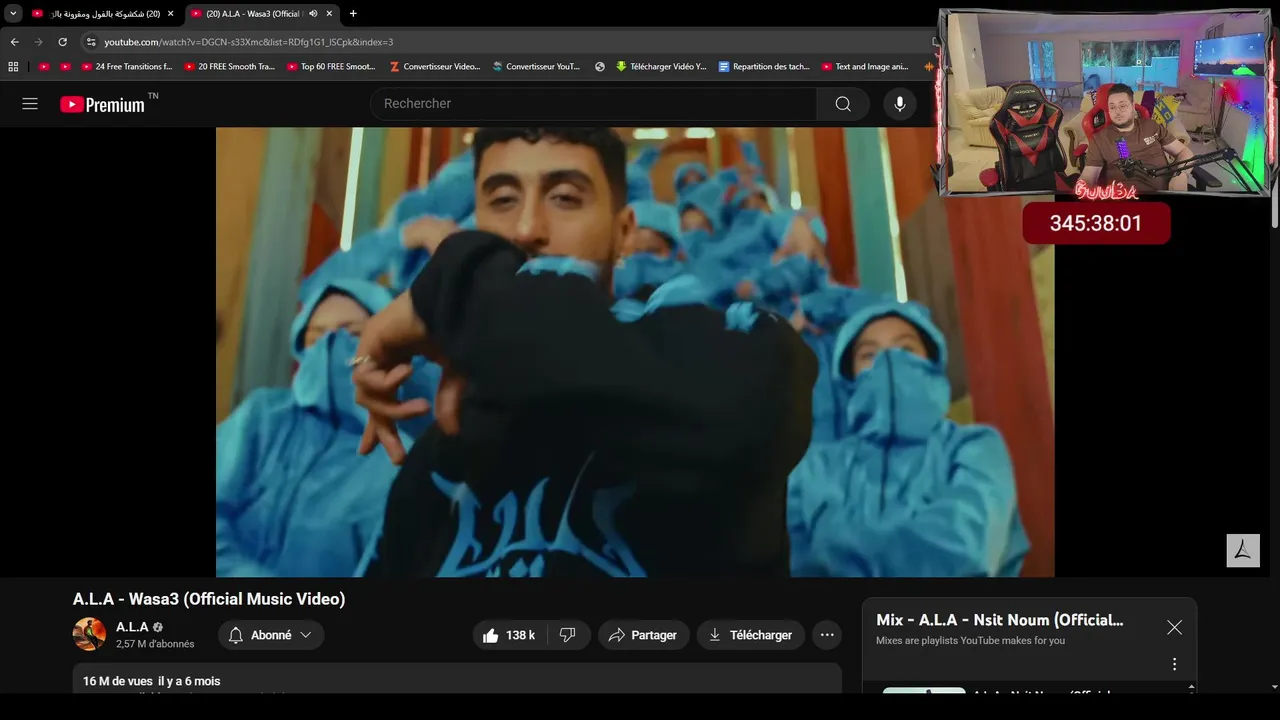This screenshot has height=720, width=1280.
Task: Close the Arabic-titled first tab
Action: click(170, 14)
